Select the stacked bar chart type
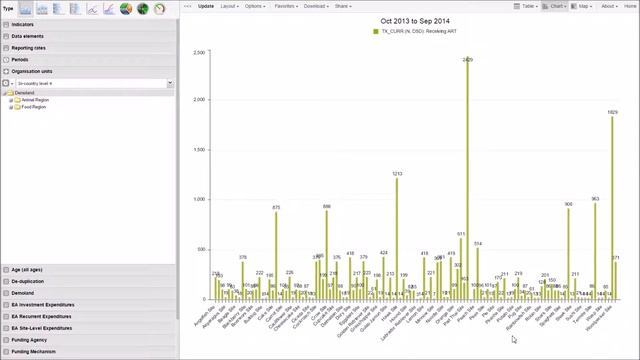 [76, 9]
